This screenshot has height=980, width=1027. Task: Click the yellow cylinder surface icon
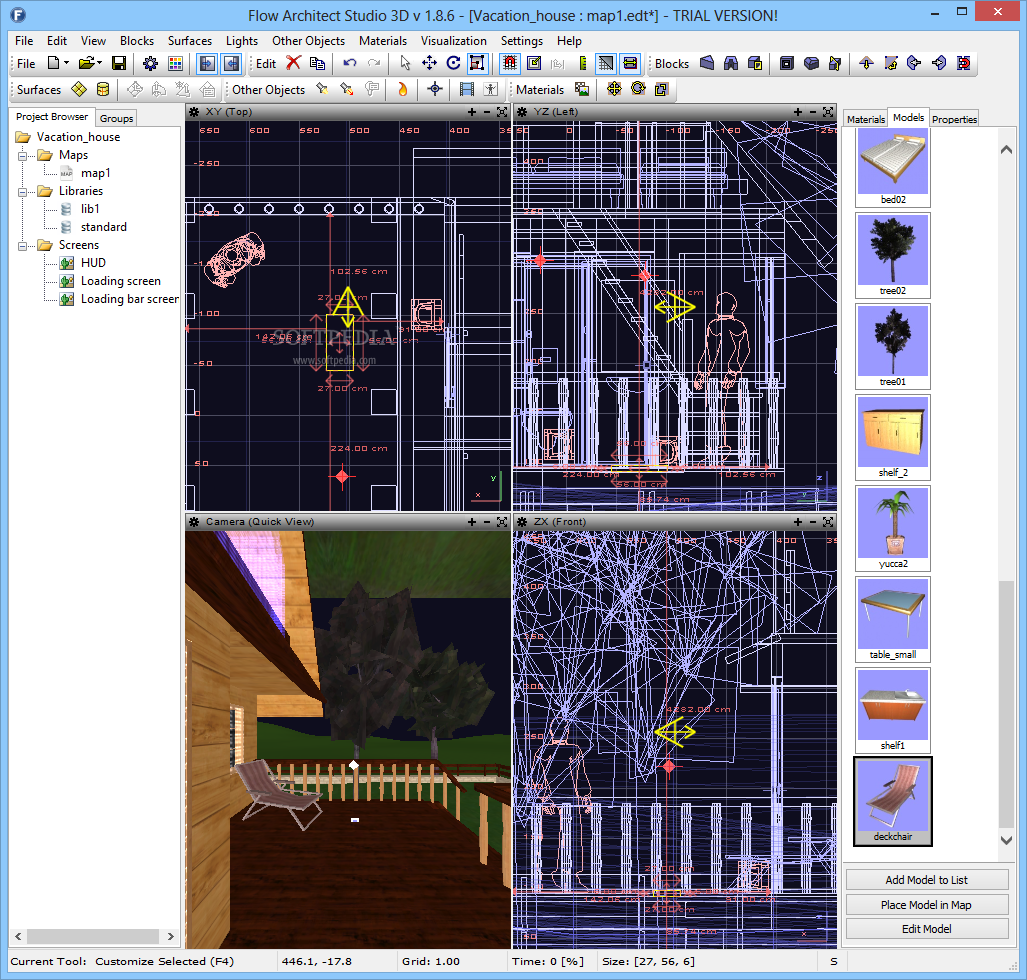[x=103, y=89]
